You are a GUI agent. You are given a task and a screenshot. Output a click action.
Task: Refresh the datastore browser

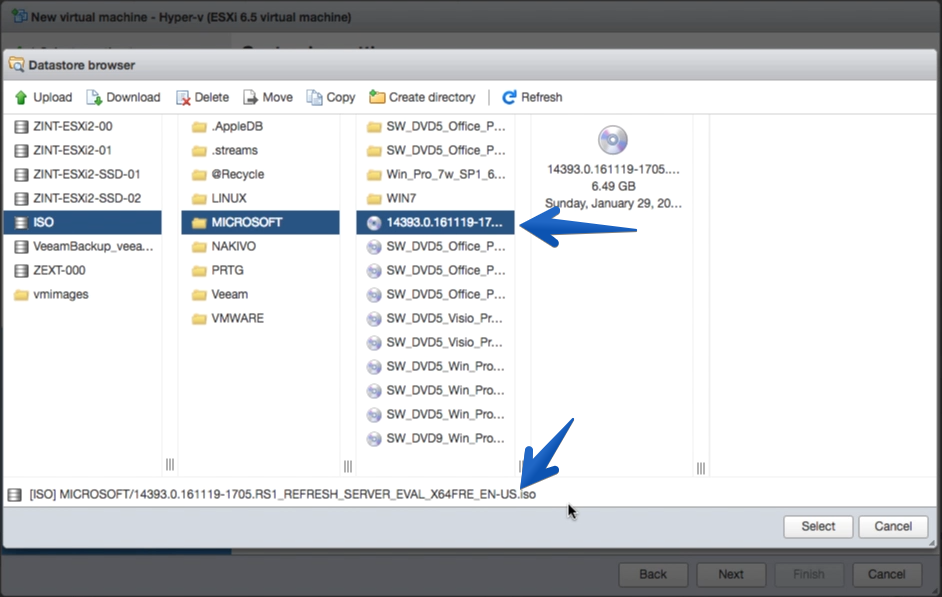pos(532,97)
